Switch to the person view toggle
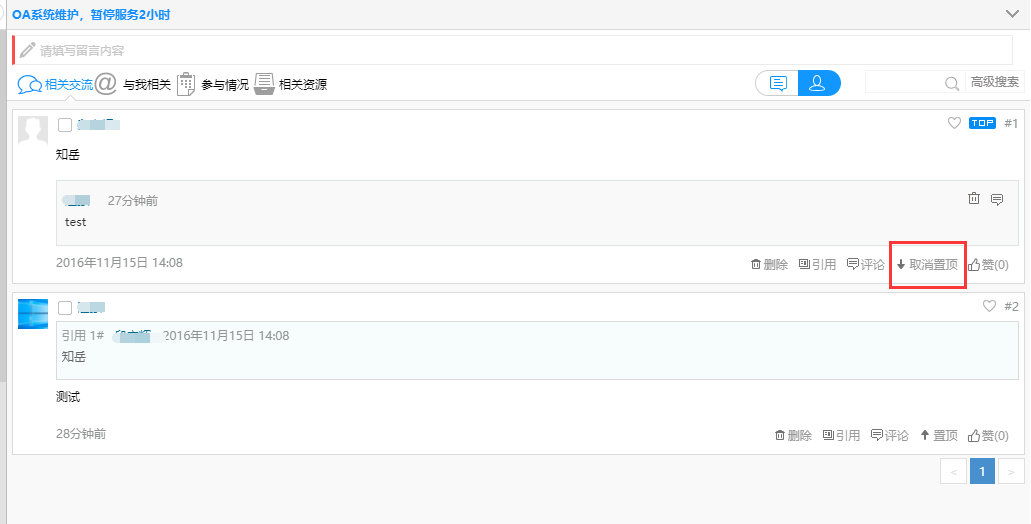This screenshot has width=1031, height=524. (x=818, y=83)
